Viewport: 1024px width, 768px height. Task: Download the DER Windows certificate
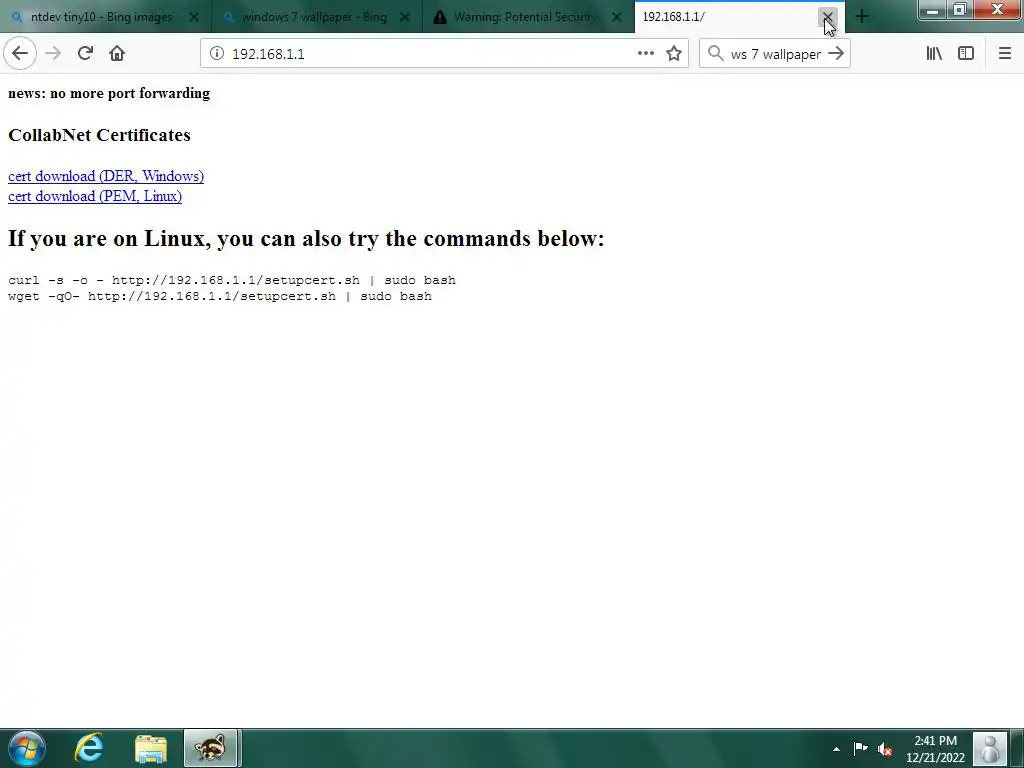point(106,176)
